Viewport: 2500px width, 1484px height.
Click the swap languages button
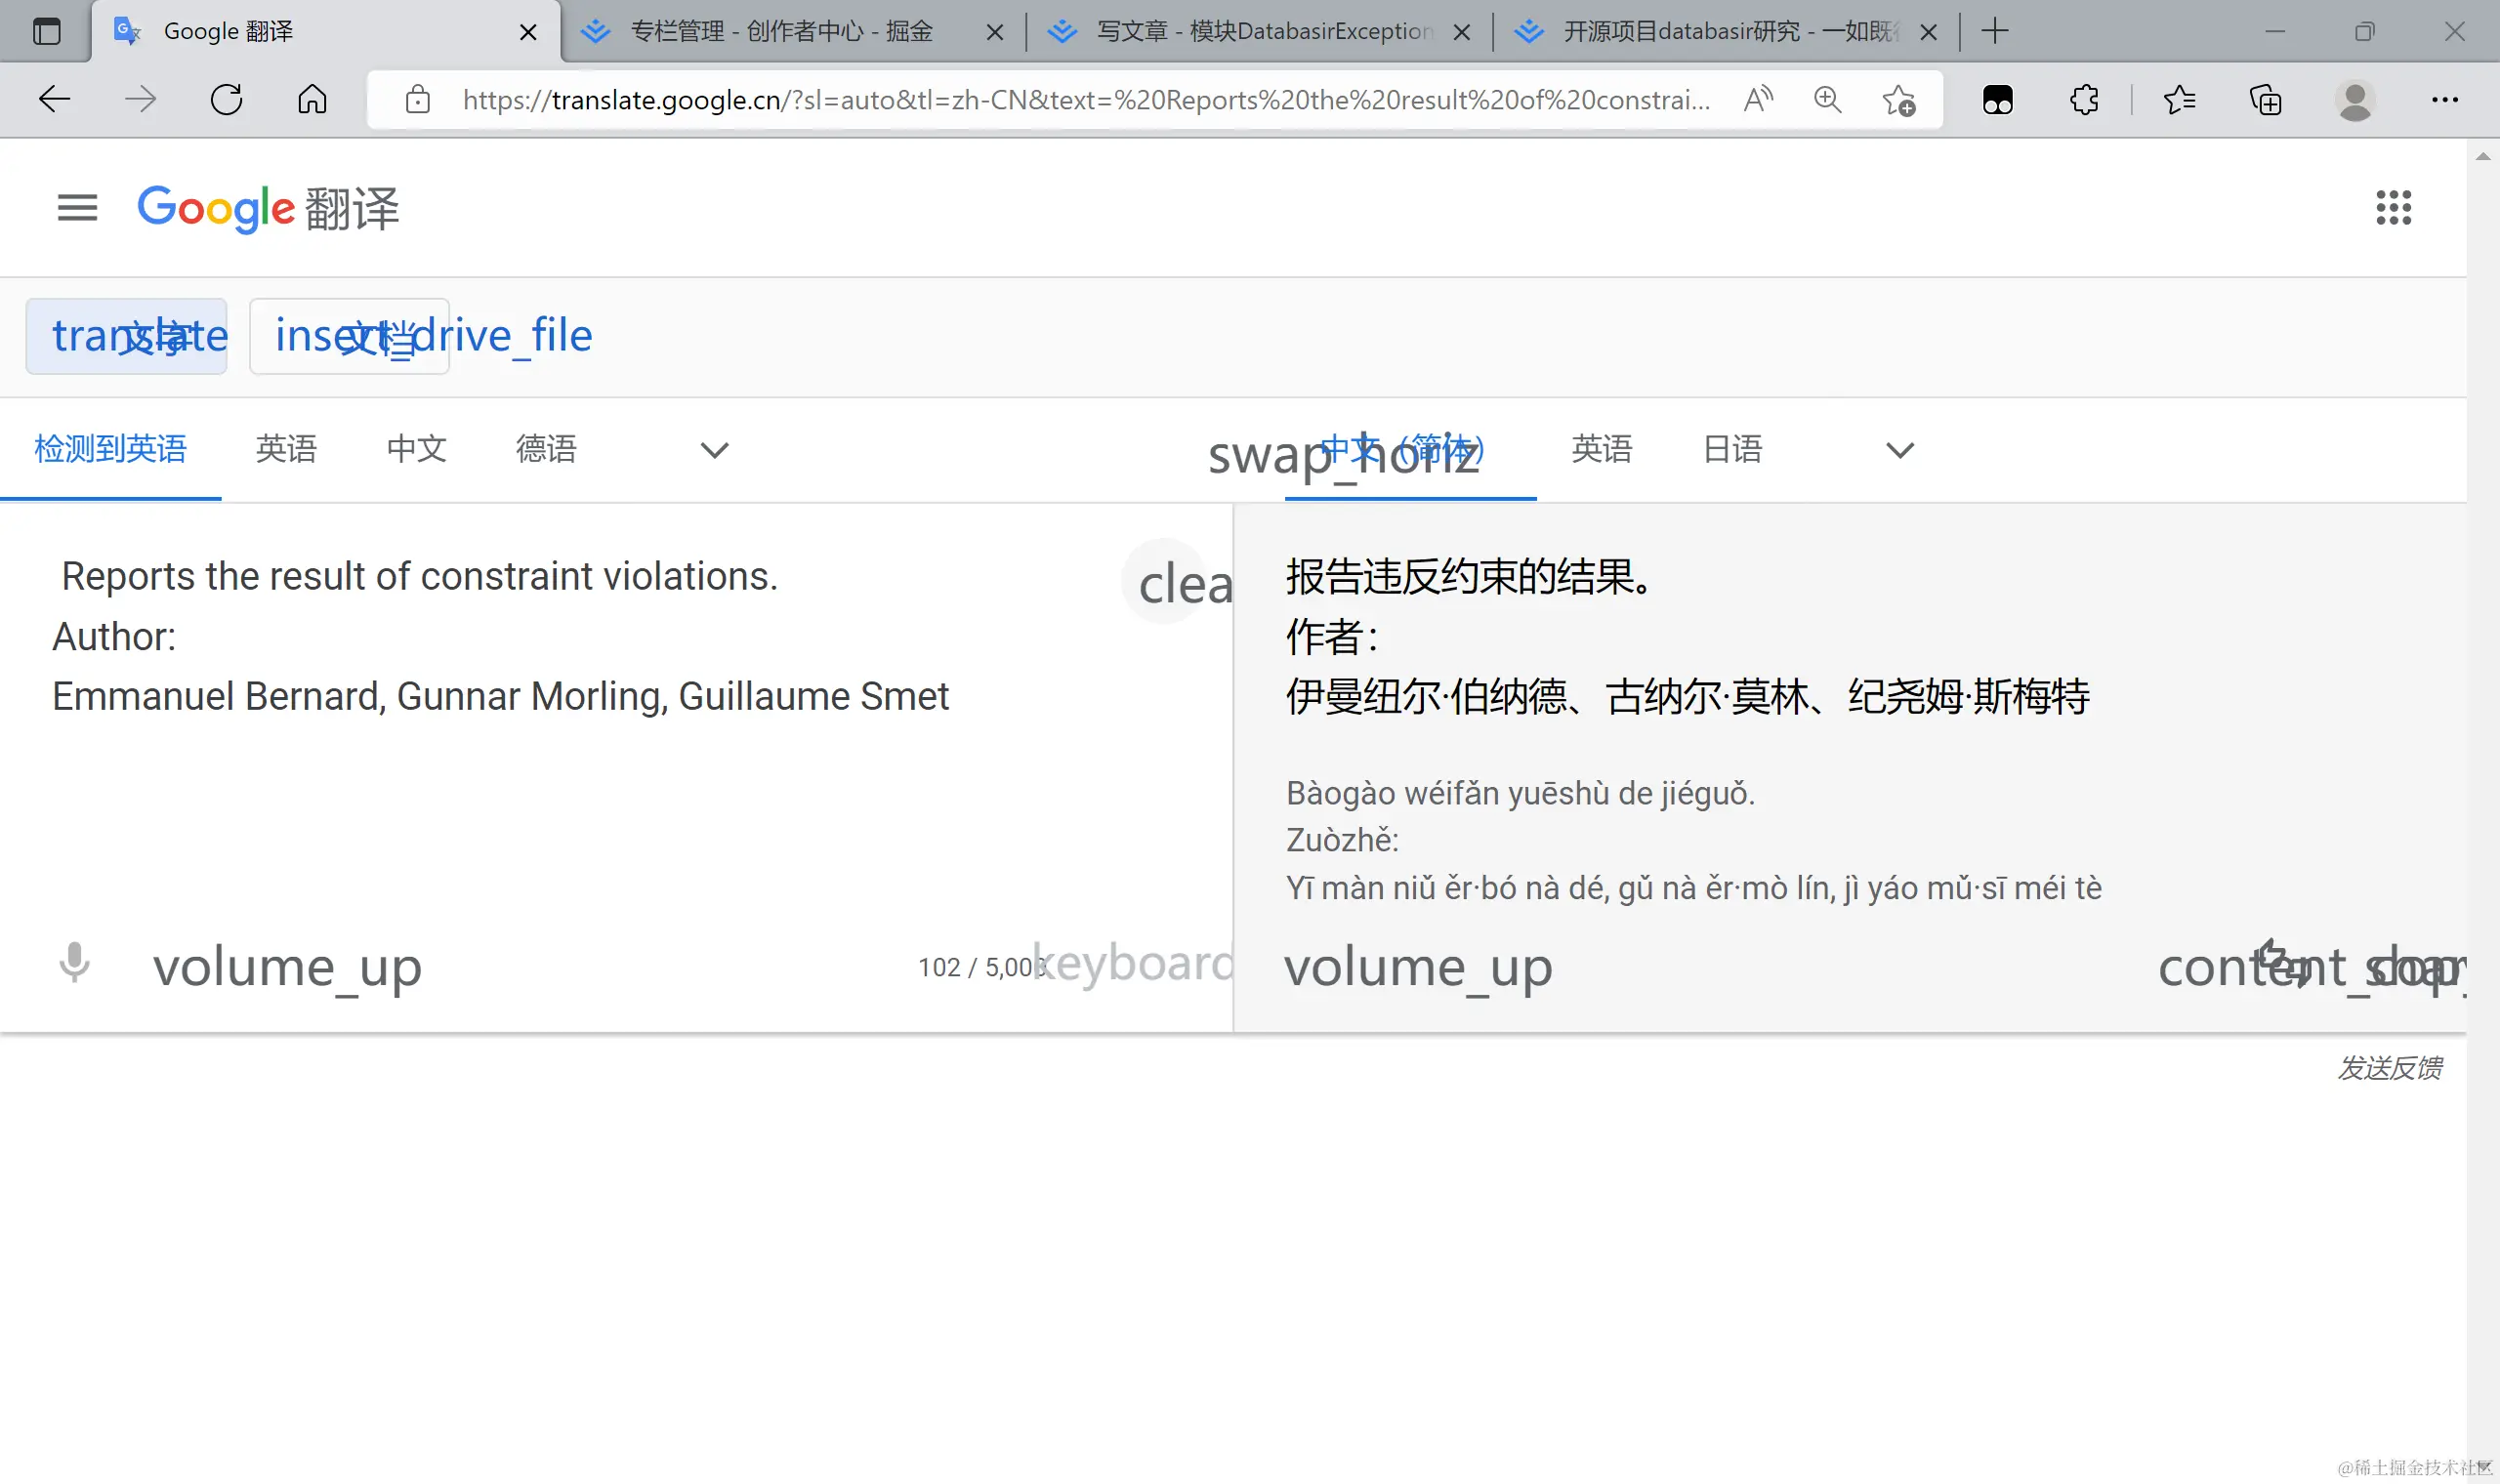pos(1236,452)
